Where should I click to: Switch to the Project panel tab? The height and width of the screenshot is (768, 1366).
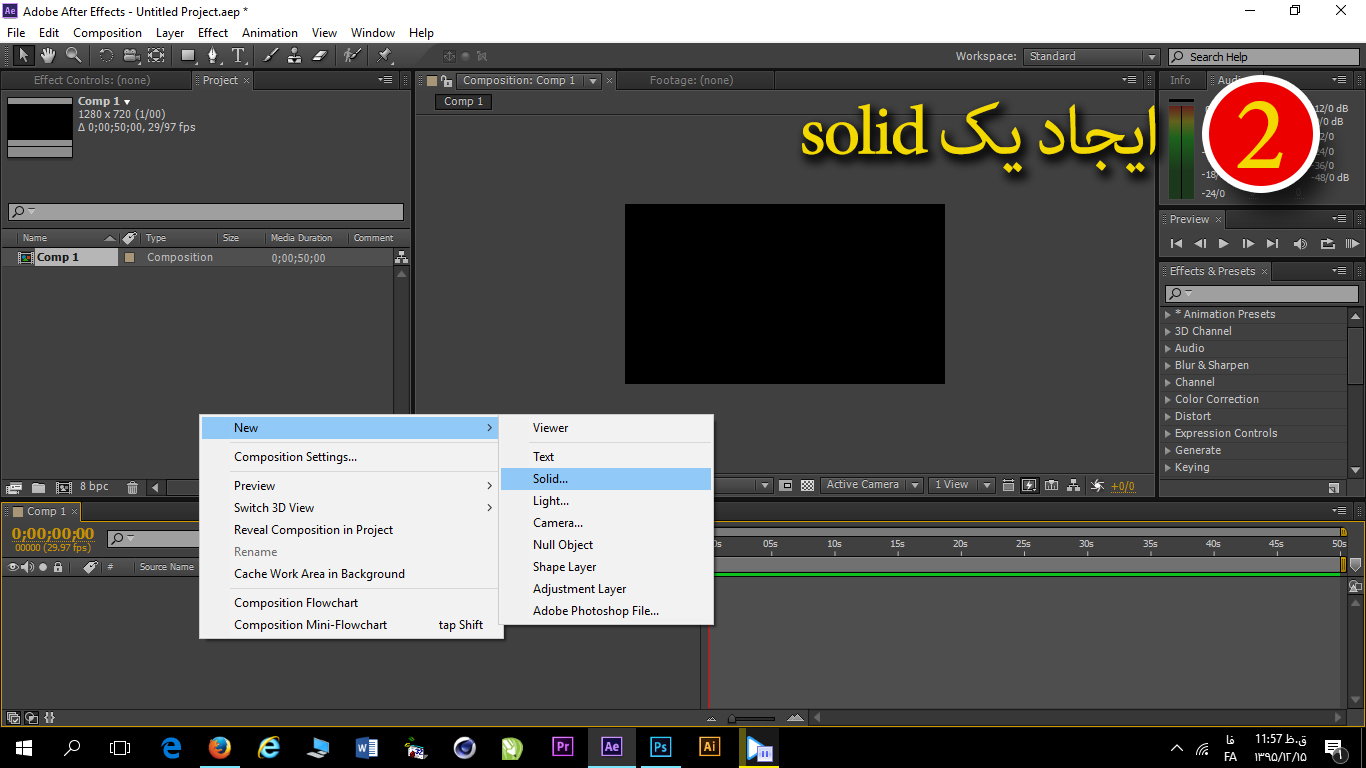(x=220, y=80)
